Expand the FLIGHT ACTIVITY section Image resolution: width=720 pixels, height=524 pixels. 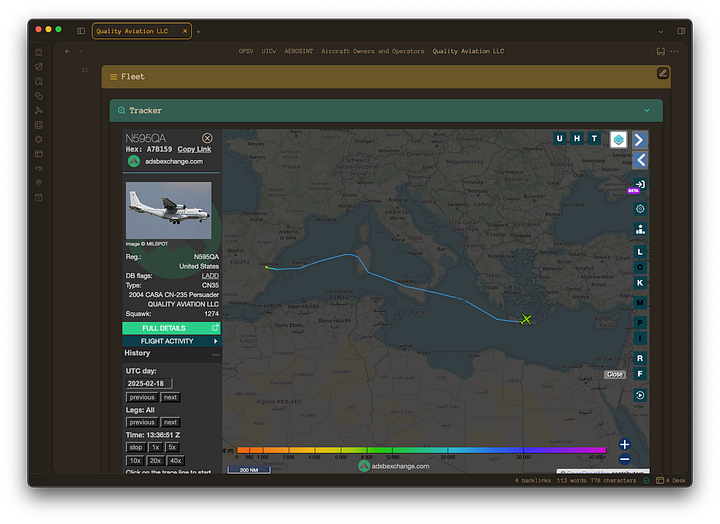[x=171, y=341]
